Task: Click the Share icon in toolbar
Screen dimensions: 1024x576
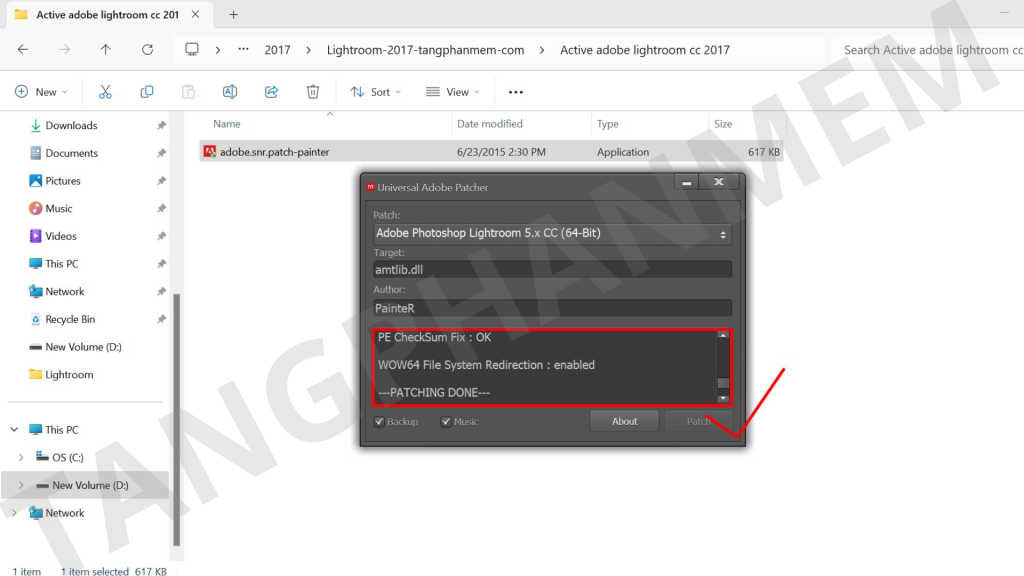Action: (x=271, y=92)
